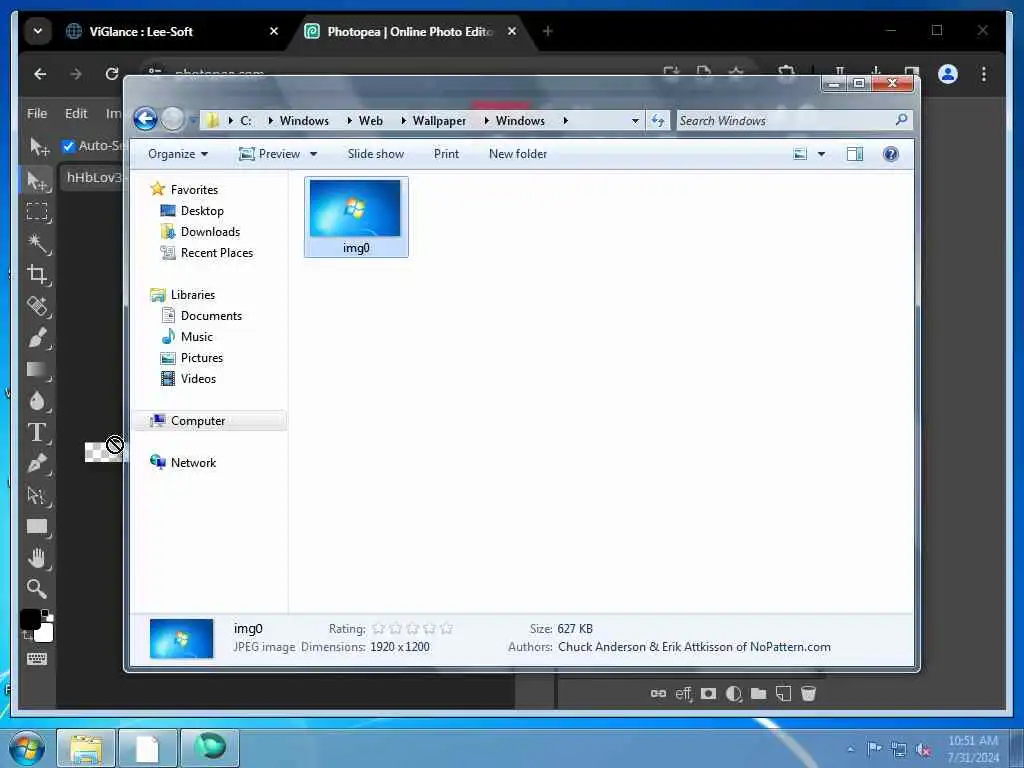Image resolution: width=1024 pixels, height=768 pixels.
Task: Open layer effects (eff) in Photopea
Action: click(683, 694)
